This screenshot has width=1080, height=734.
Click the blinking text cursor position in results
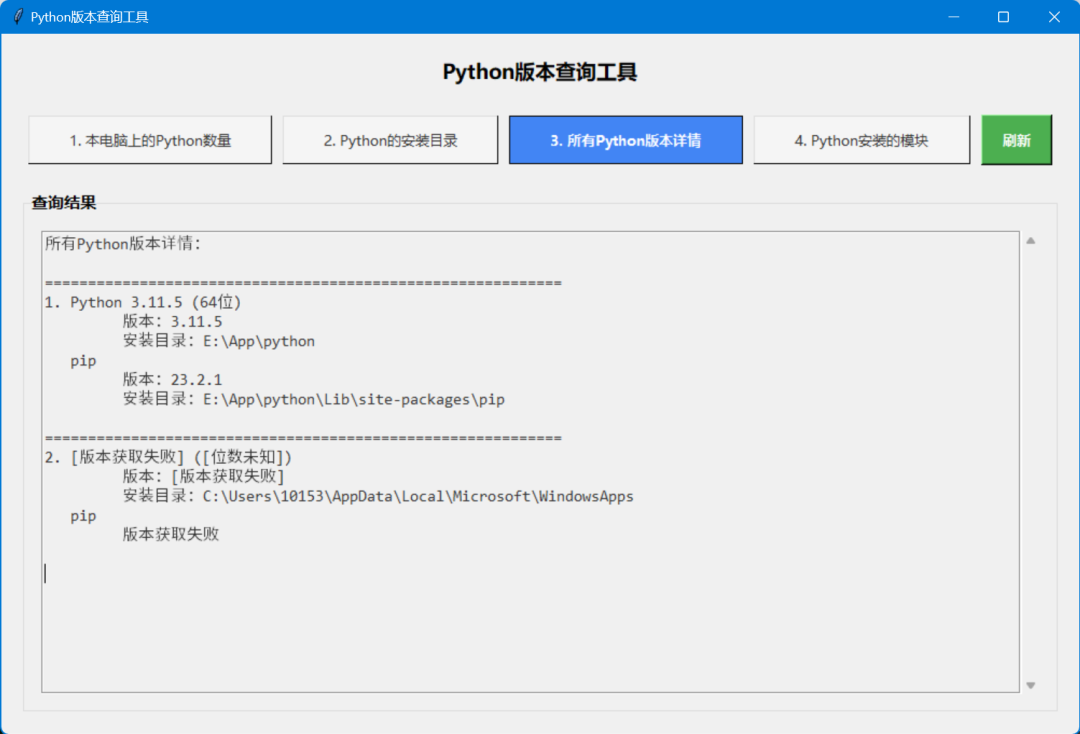click(x=44, y=572)
